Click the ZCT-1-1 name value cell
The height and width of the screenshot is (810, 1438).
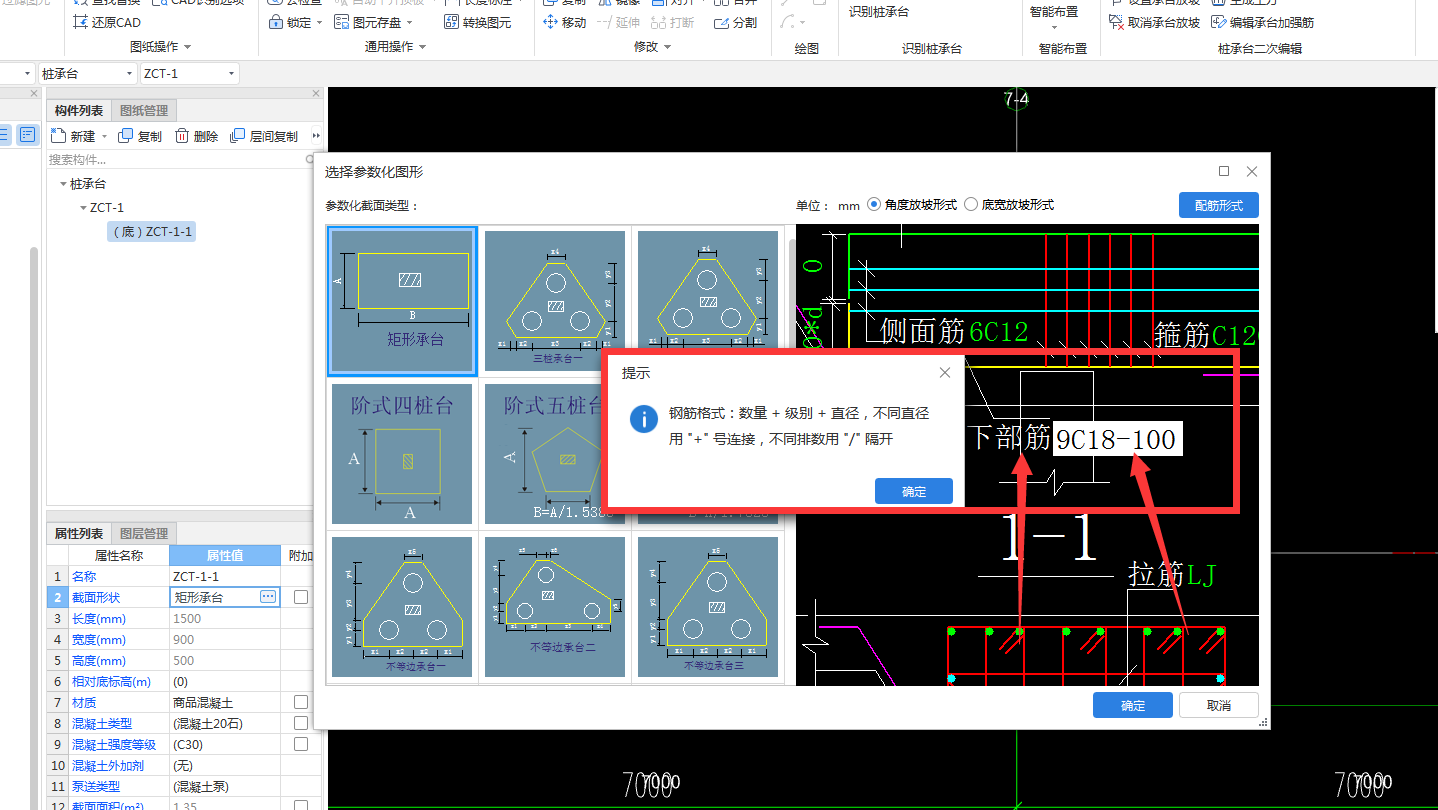click(x=225, y=576)
